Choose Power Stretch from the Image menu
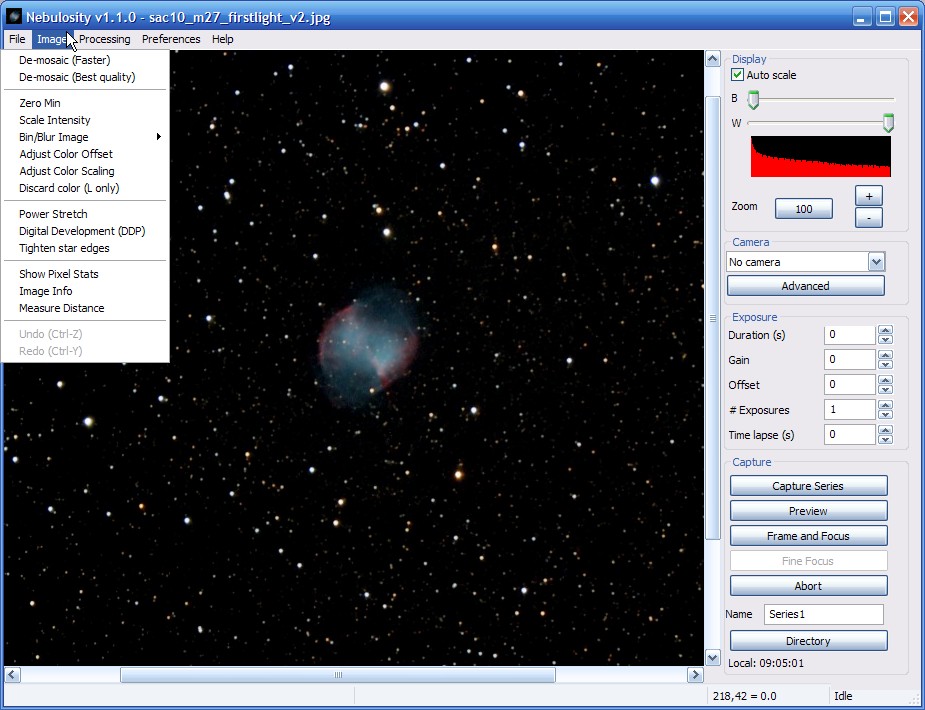The height and width of the screenshot is (710, 925). click(x=54, y=214)
